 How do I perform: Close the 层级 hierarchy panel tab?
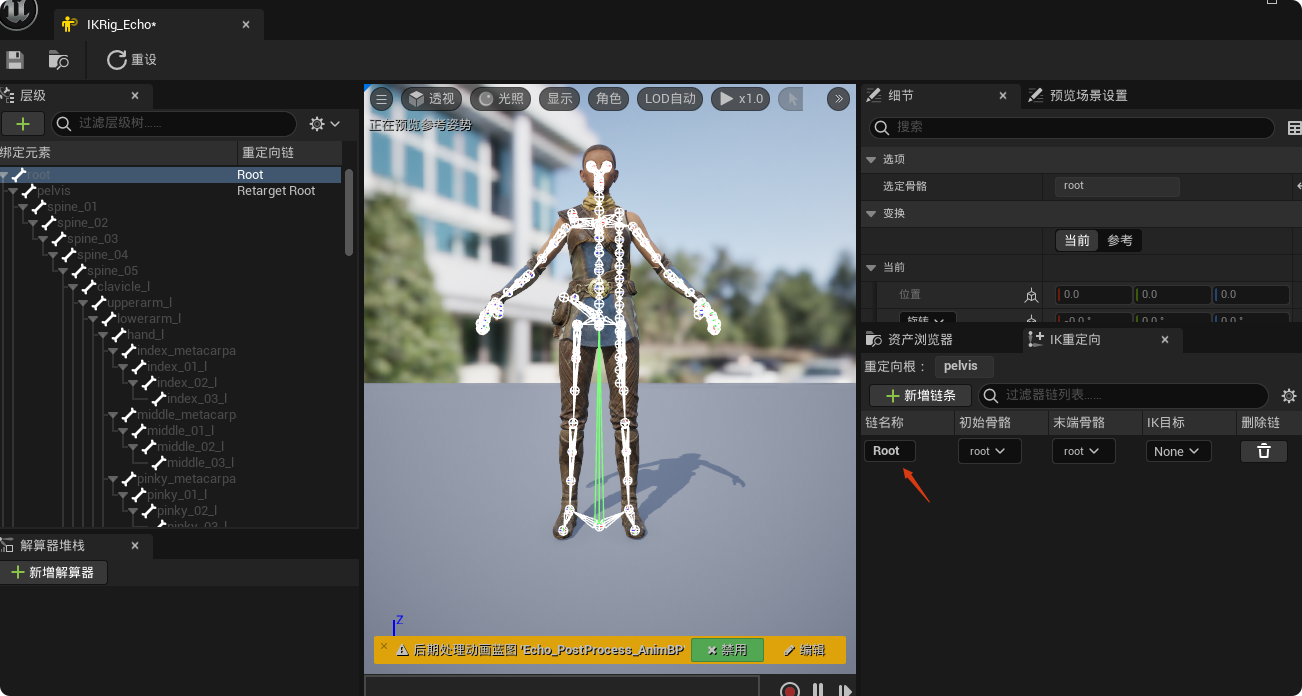click(135, 95)
